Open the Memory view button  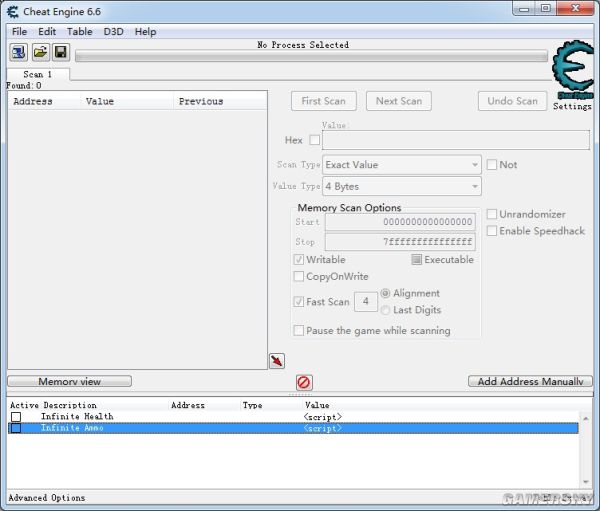pyautogui.click(x=69, y=381)
